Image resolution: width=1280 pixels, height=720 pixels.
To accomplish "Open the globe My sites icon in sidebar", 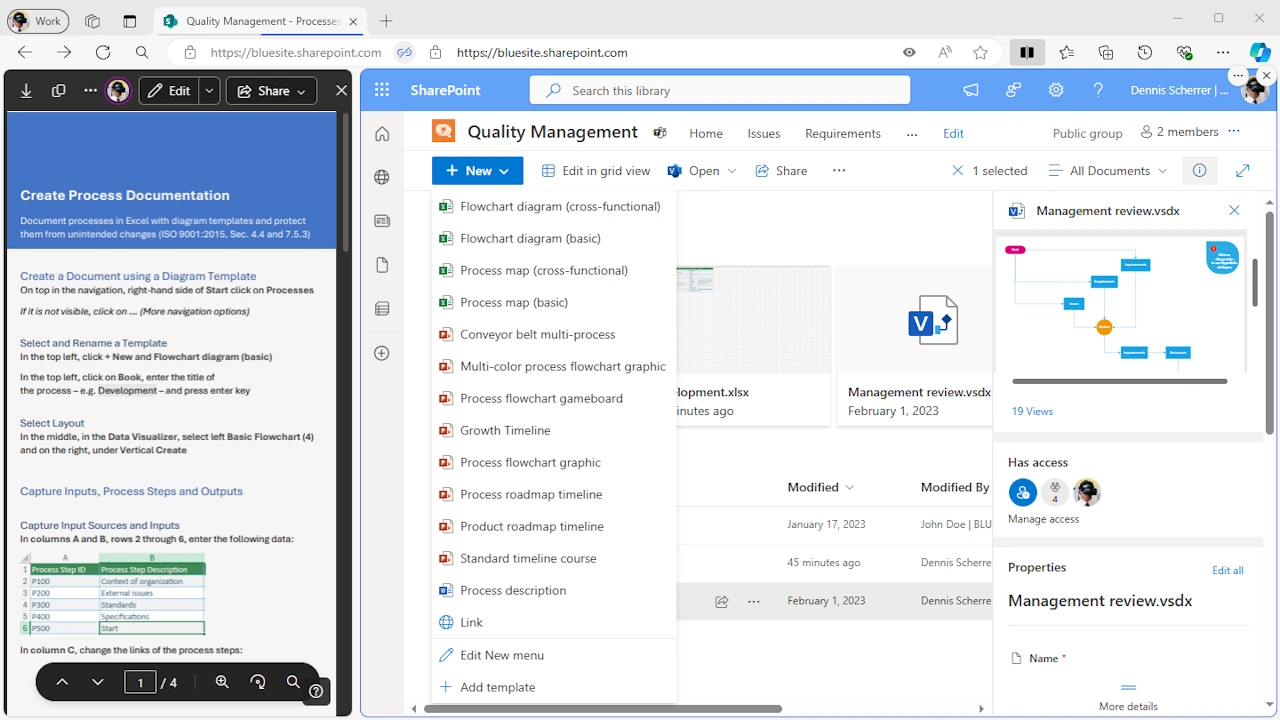I will click(381, 178).
